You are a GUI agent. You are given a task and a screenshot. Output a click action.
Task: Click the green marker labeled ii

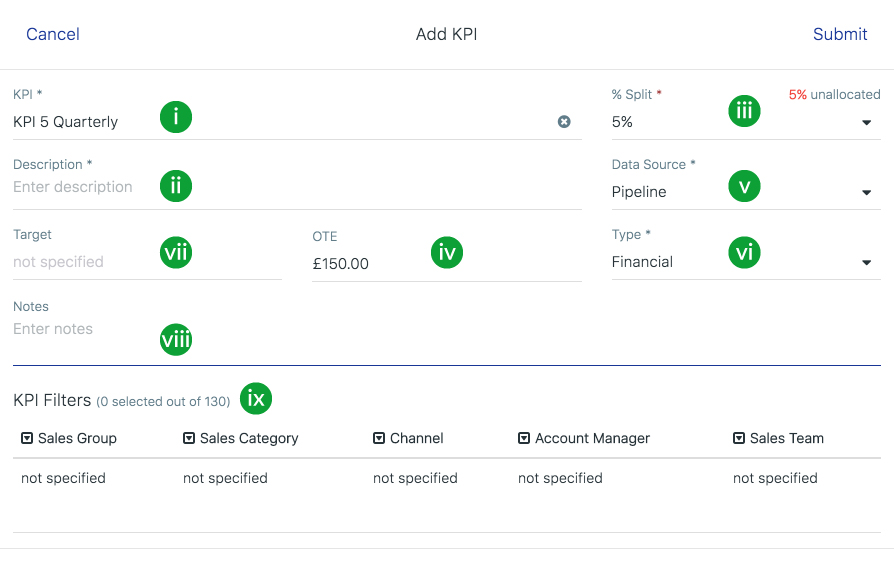[176, 186]
